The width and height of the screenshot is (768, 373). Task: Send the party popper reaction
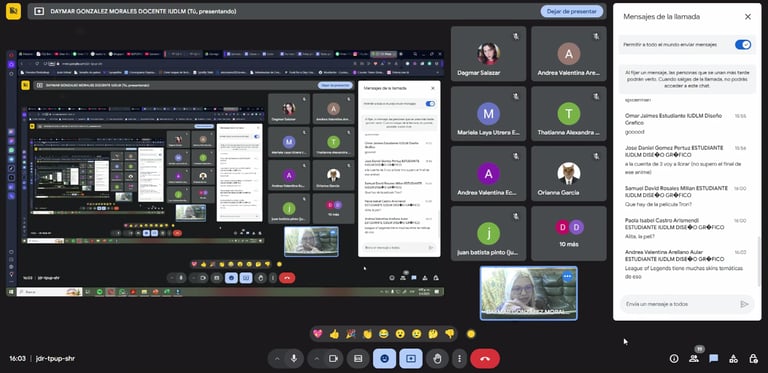351,334
